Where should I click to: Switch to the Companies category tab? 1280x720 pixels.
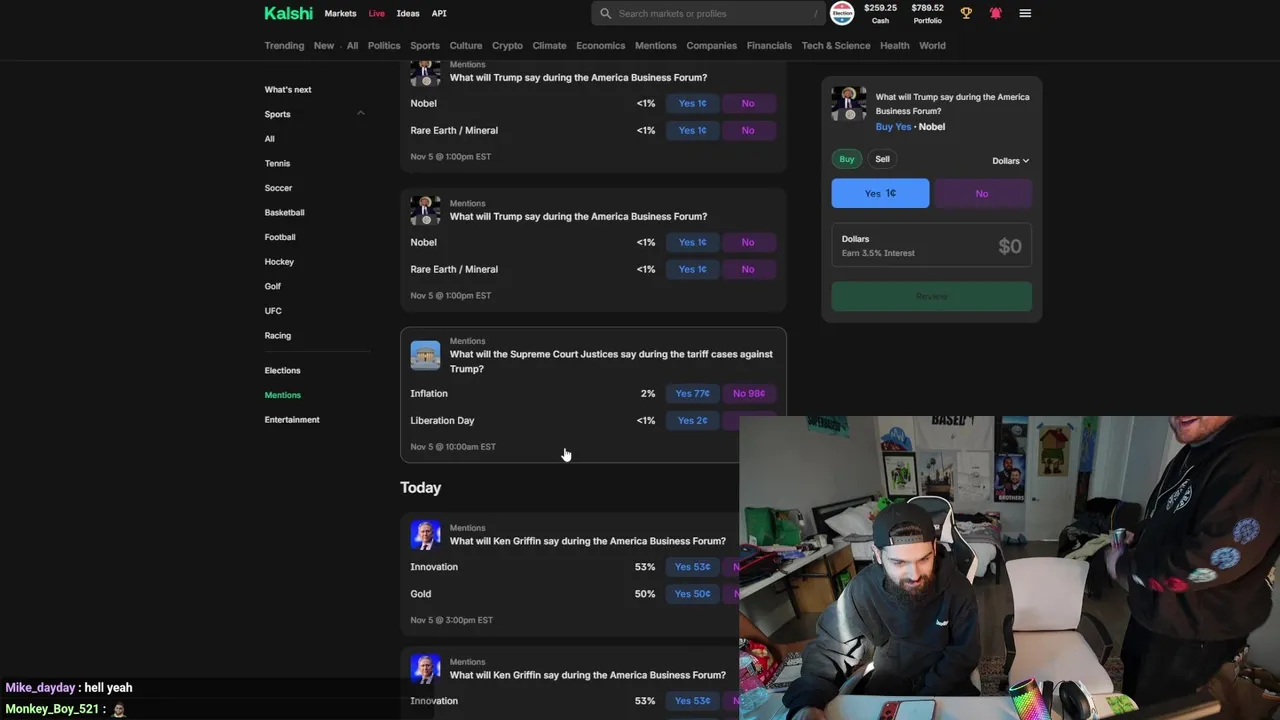tap(711, 45)
